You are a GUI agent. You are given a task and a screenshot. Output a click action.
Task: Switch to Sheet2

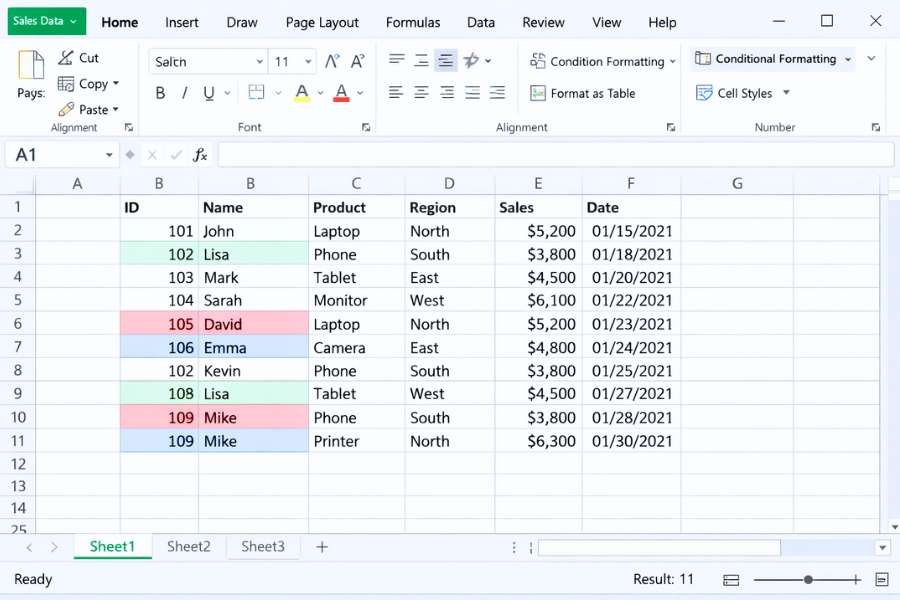[x=188, y=547]
